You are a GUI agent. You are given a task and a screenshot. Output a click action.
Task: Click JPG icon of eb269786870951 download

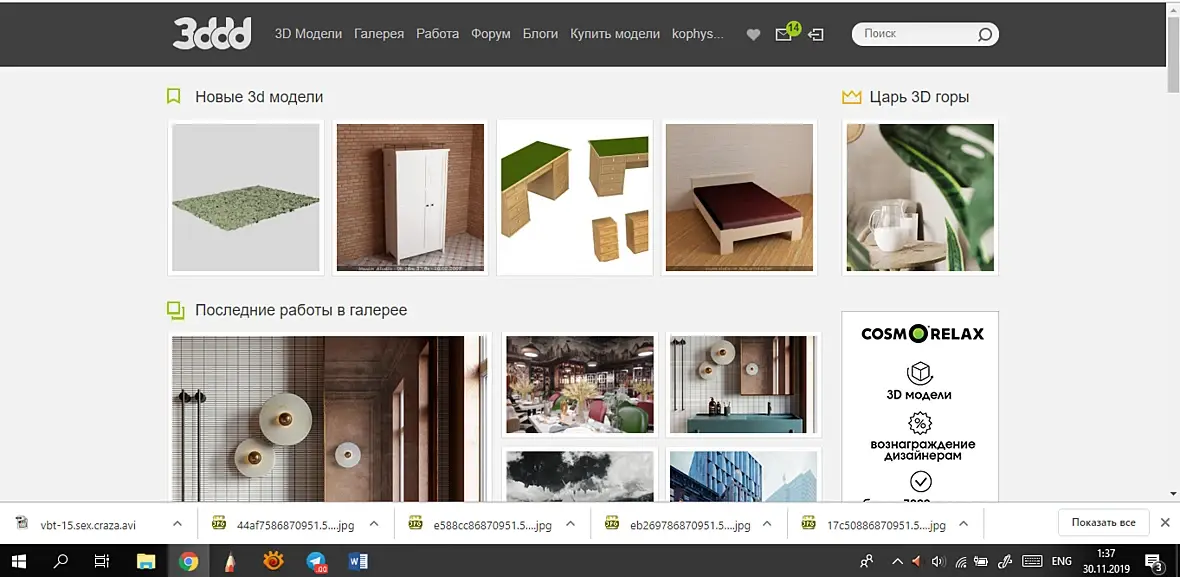tap(612, 524)
